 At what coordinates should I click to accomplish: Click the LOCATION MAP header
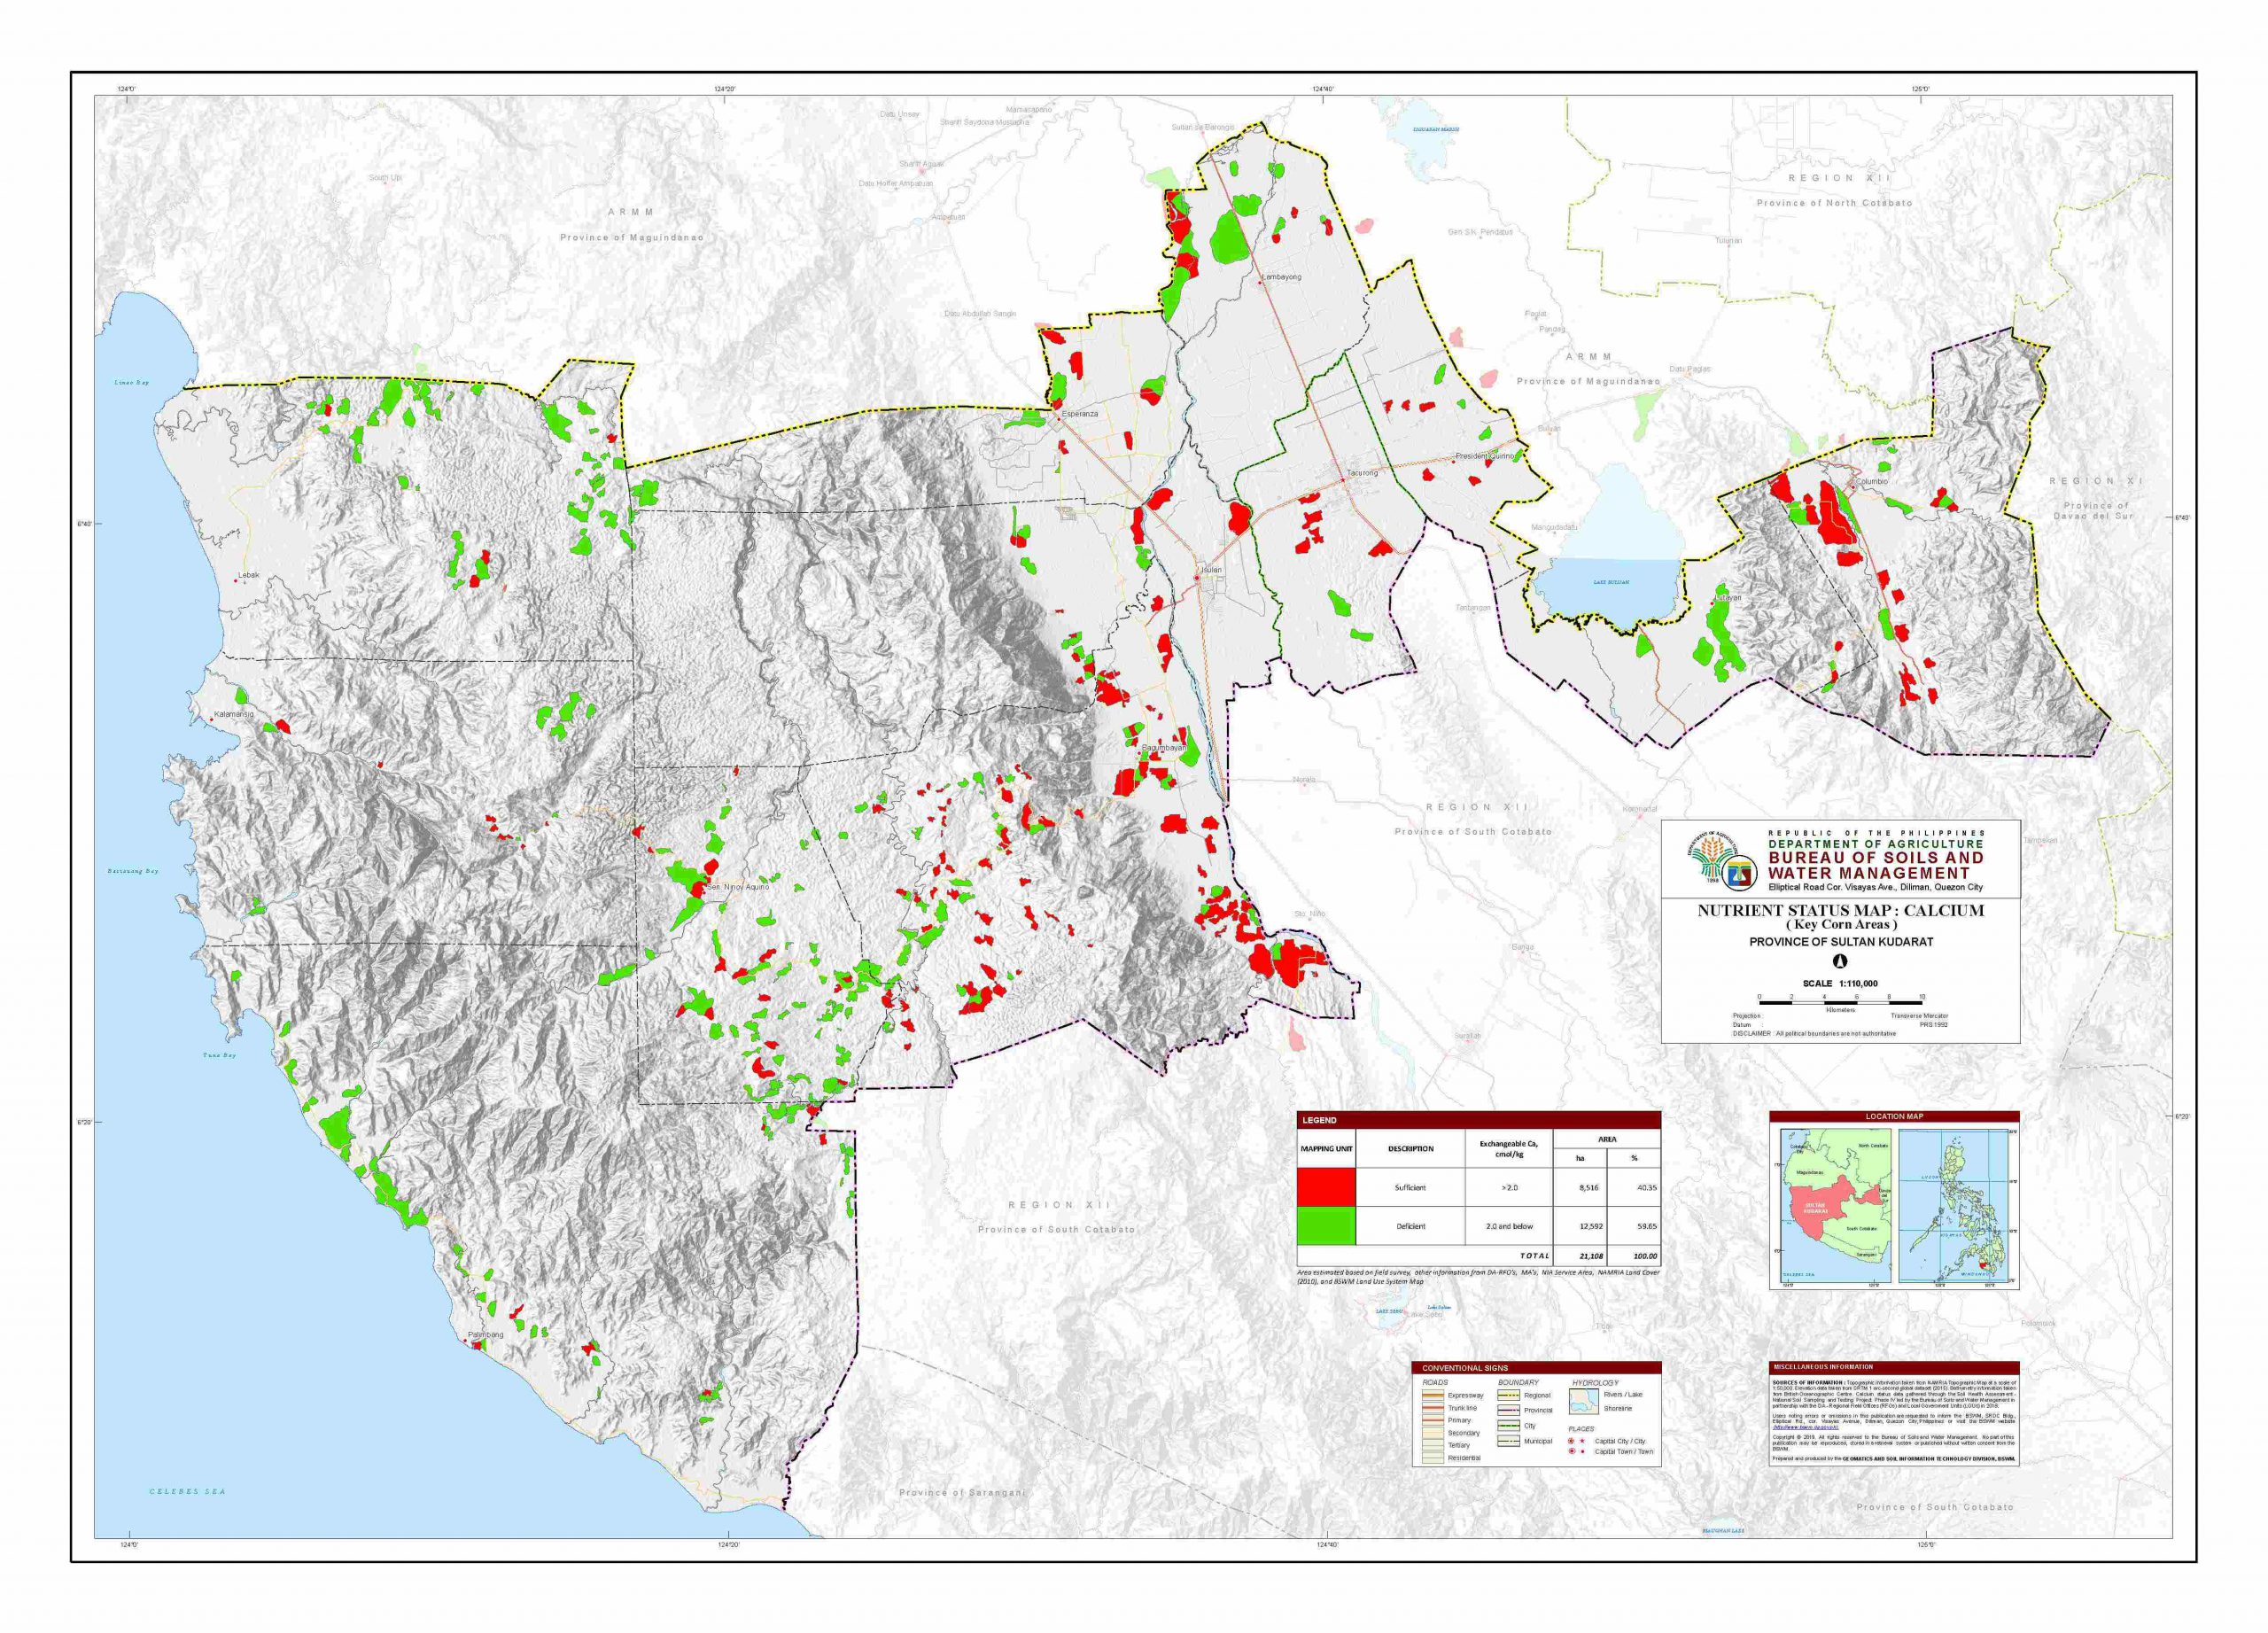click(x=1895, y=1117)
